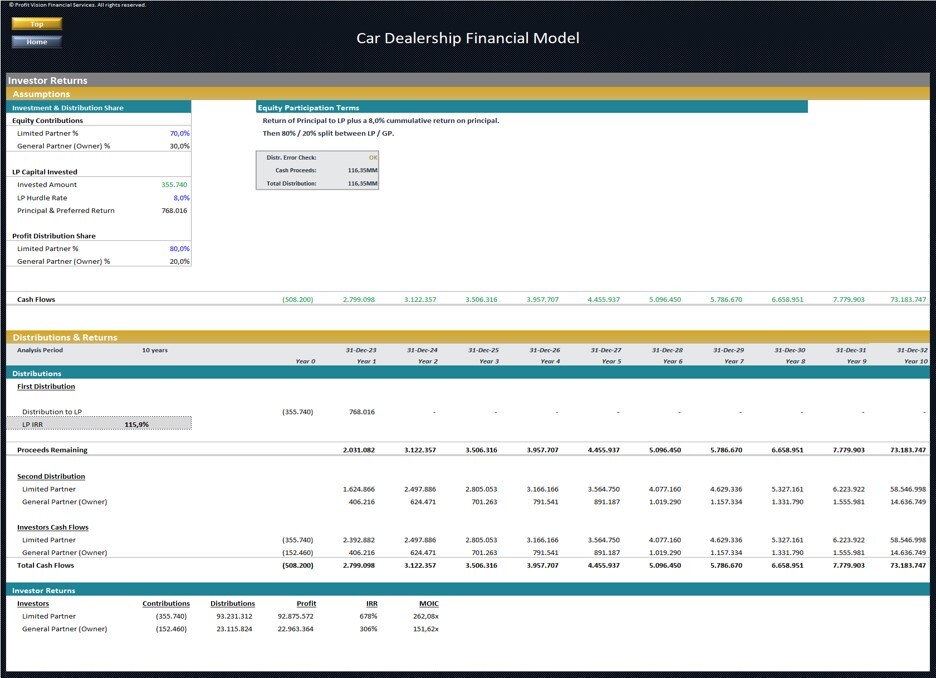The height and width of the screenshot is (678, 936).
Task: Click the Distributions & Returns section header
Action: pyautogui.click(x=64, y=338)
